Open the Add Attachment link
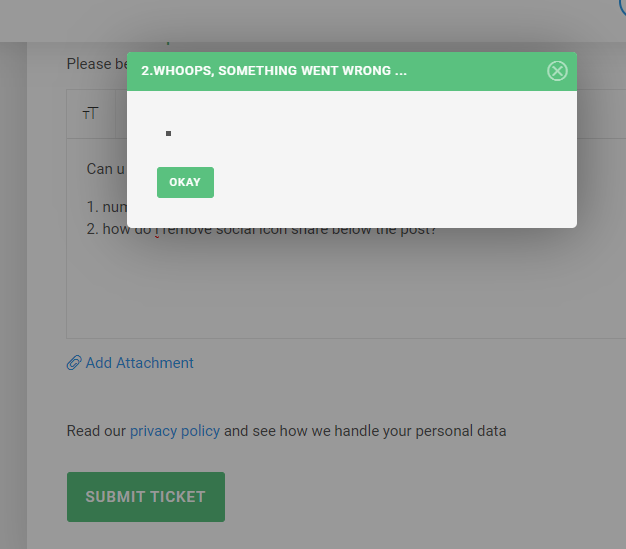This screenshot has width=626, height=549. 139,363
